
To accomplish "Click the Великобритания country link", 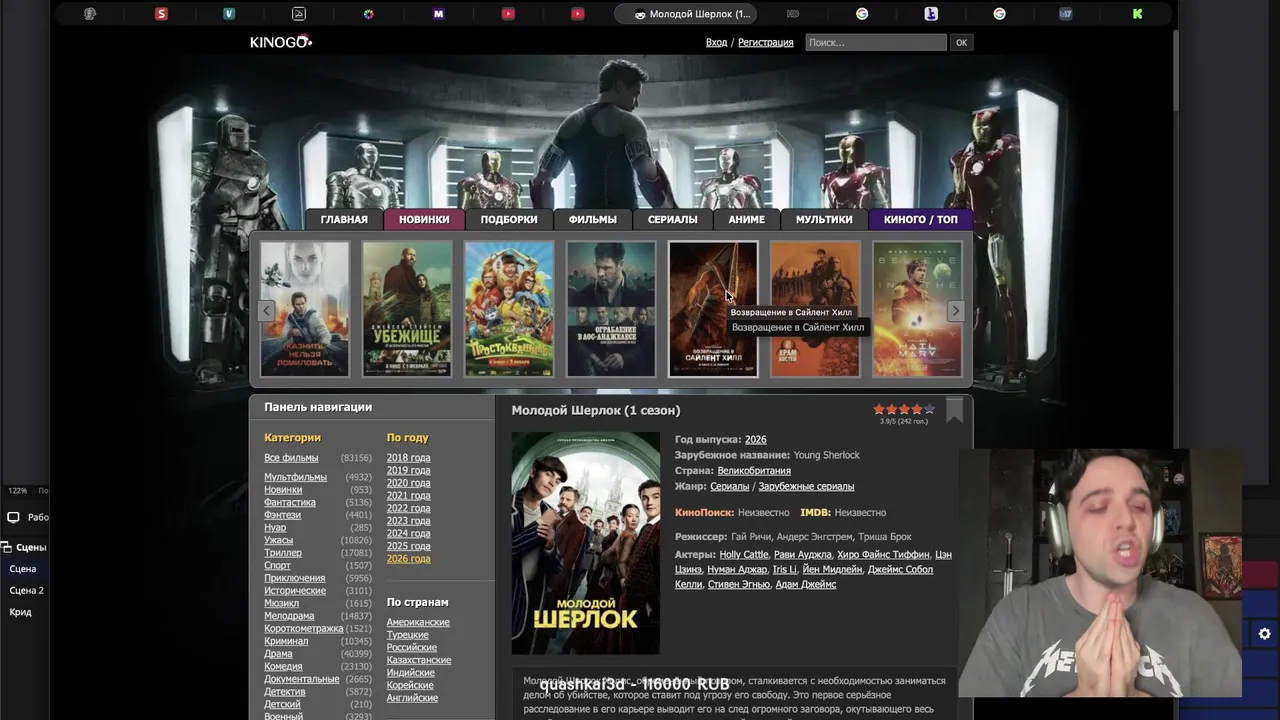I will [x=754, y=471].
